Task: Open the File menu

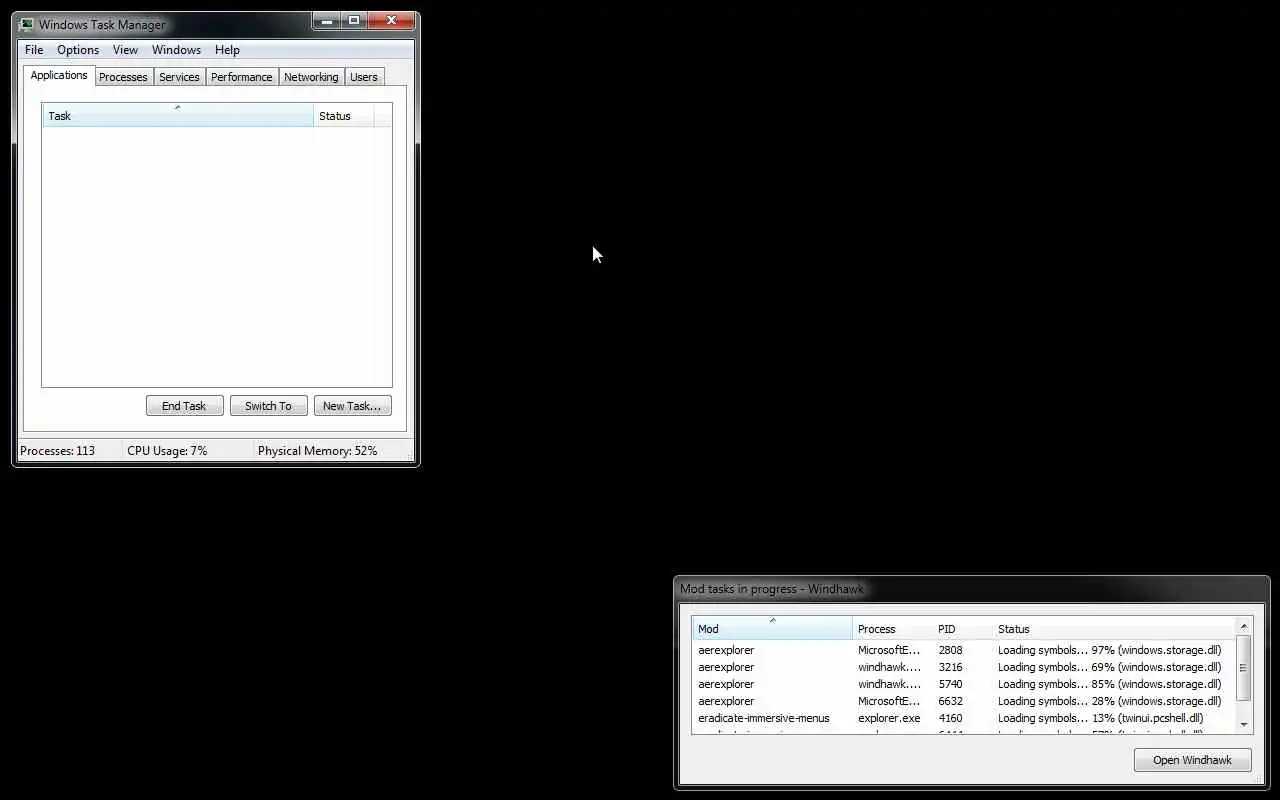Action: 34,50
